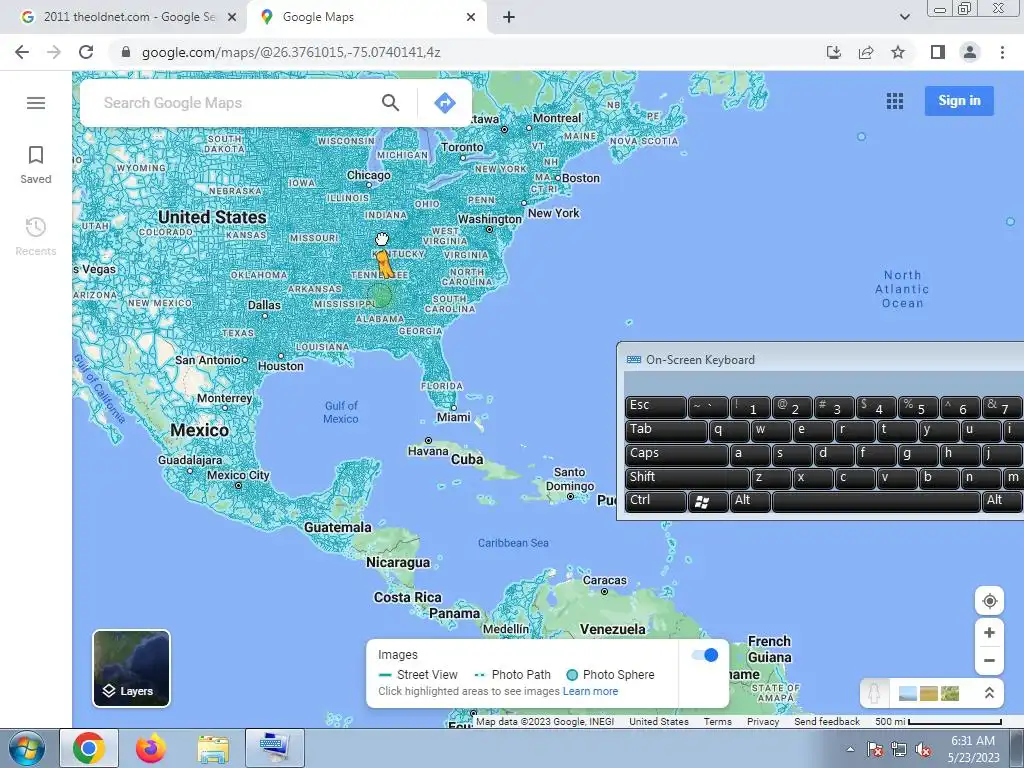Open Saved places in sidebar
The image size is (1024, 768).
coord(36,165)
